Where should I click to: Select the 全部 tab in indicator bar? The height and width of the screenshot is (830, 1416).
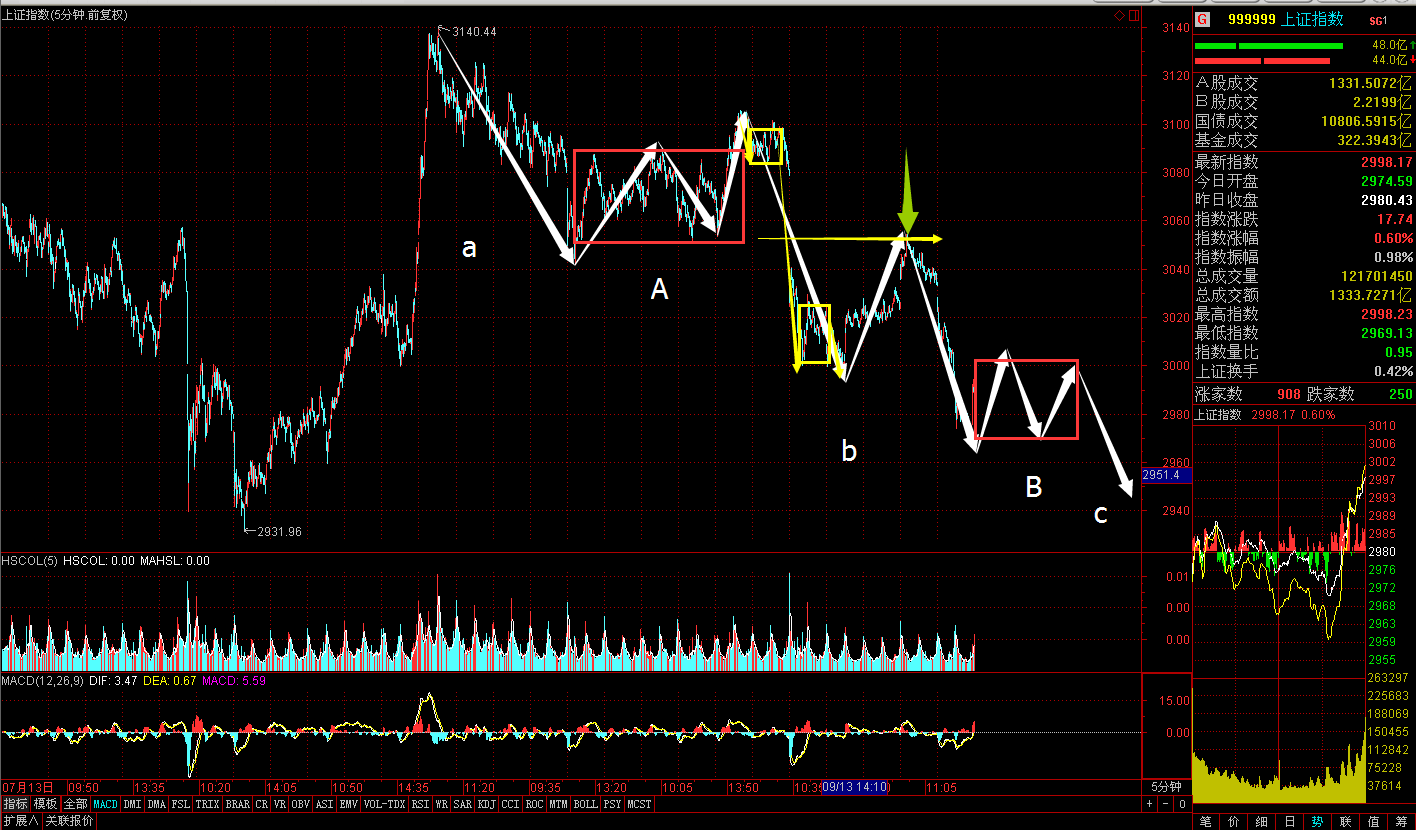(76, 804)
